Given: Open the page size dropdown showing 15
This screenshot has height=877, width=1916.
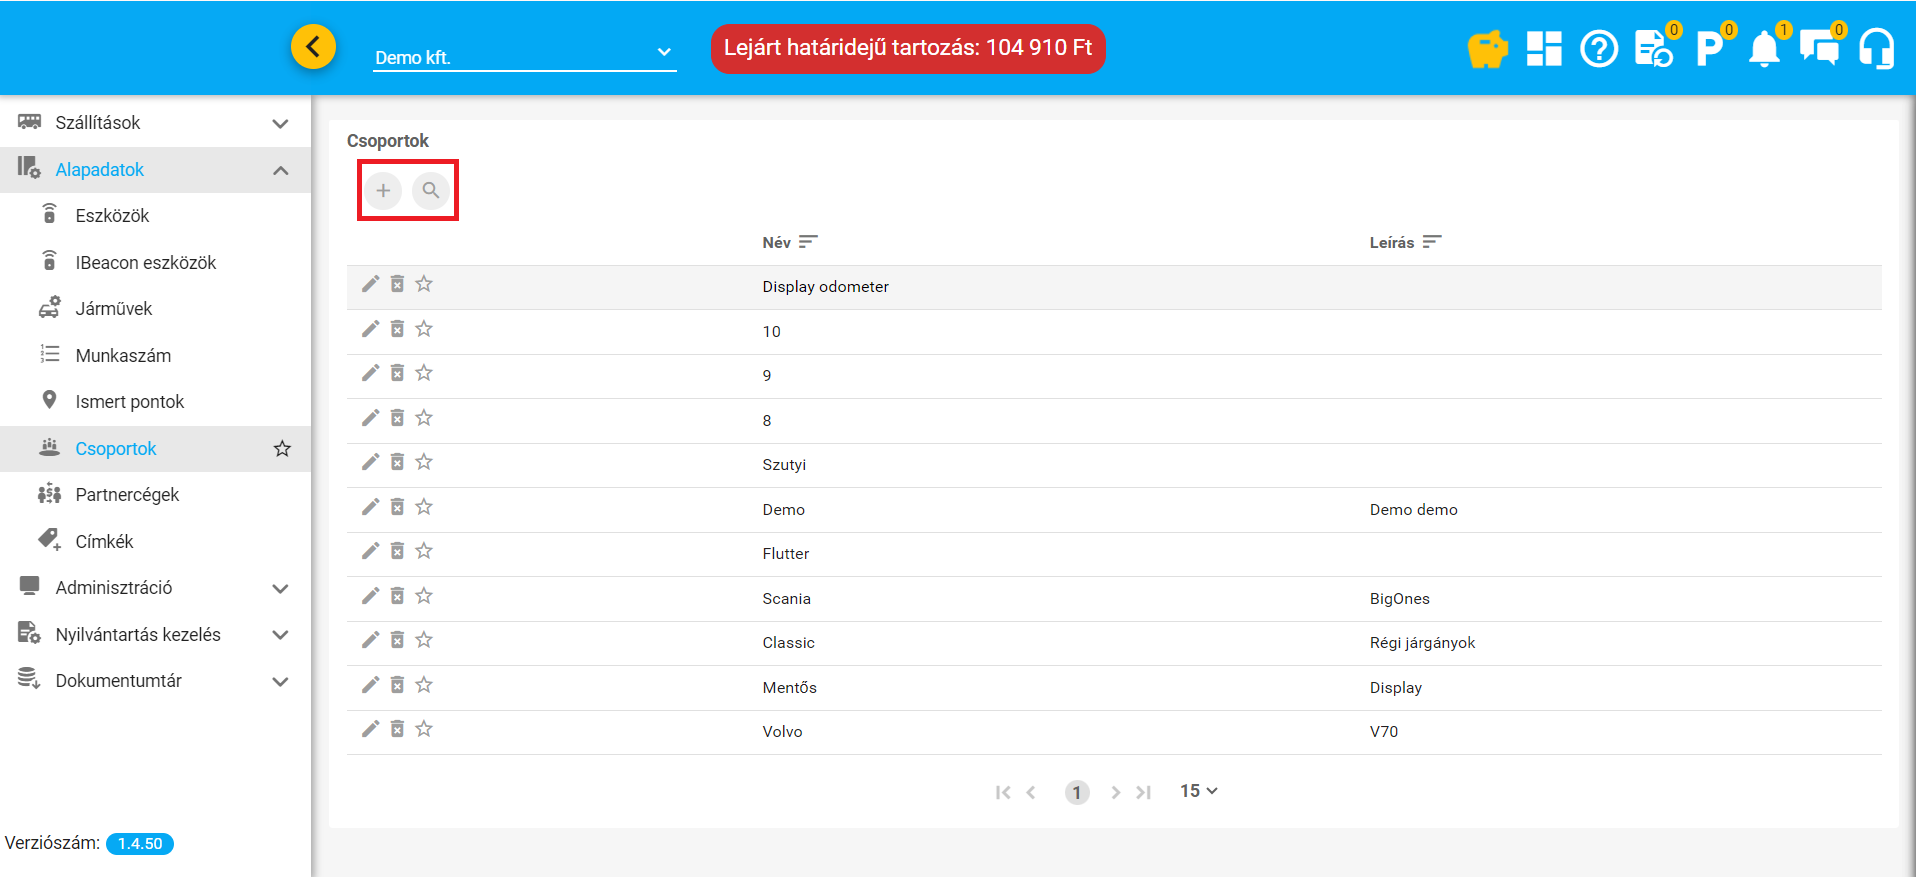Looking at the screenshot, I should pos(1198,791).
